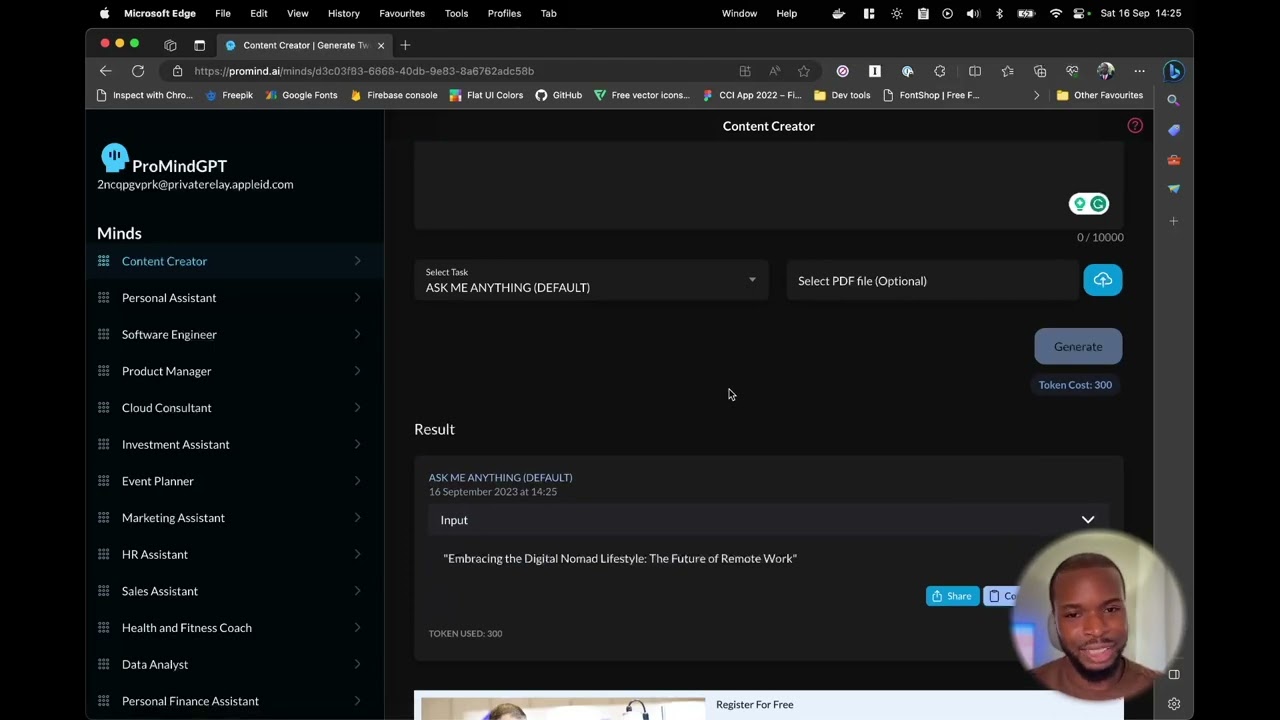Viewport: 1280px width, 720px height.
Task: Select Health and Fitness Coach mind
Action: click(234, 628)
